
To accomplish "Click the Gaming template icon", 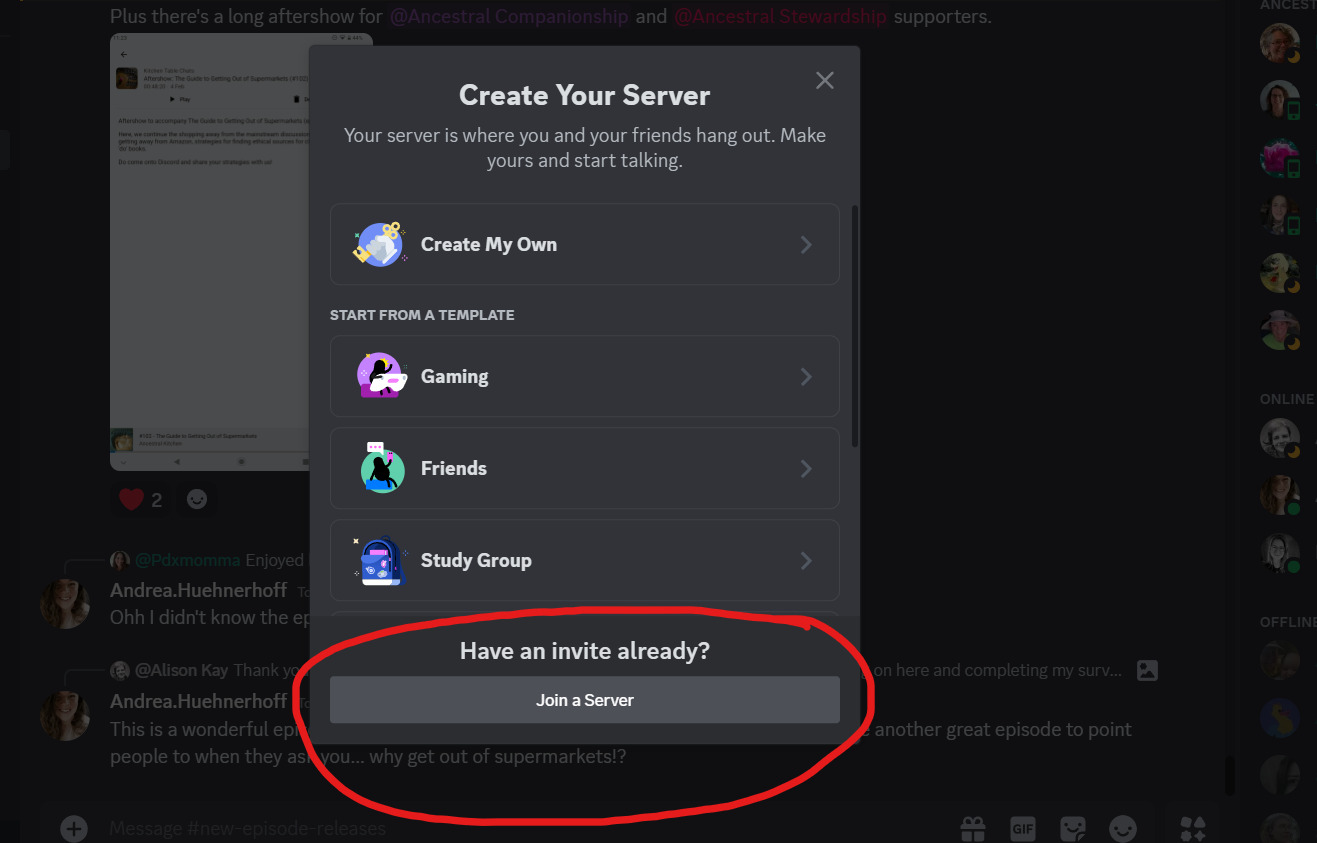I will coord(381,376).
